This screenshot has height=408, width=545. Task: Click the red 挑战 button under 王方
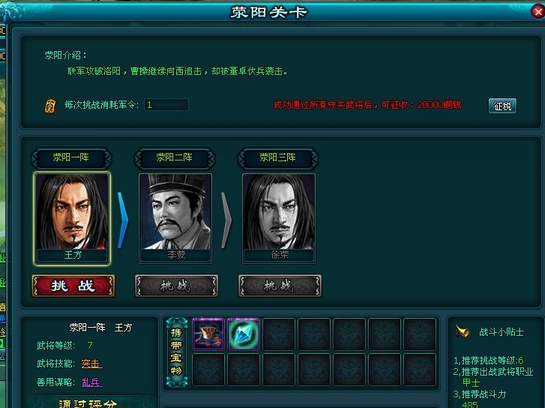click(73, 286)
